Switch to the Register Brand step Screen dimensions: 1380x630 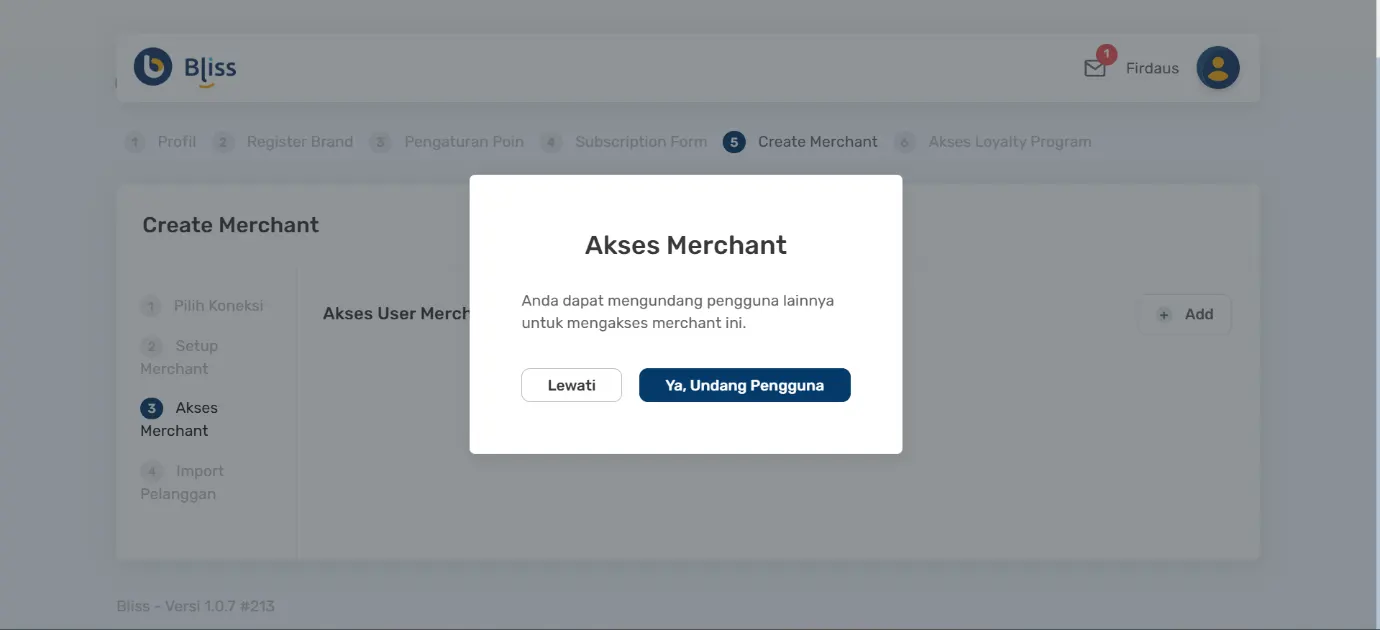pyautogui.click(x=299, y=141)
